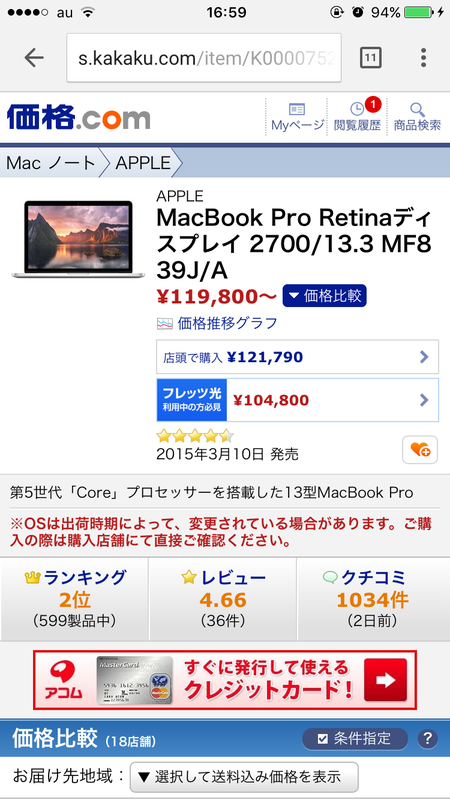
Task: Open the レビュー 4.66 tab
Action: (x=223, y=599)
